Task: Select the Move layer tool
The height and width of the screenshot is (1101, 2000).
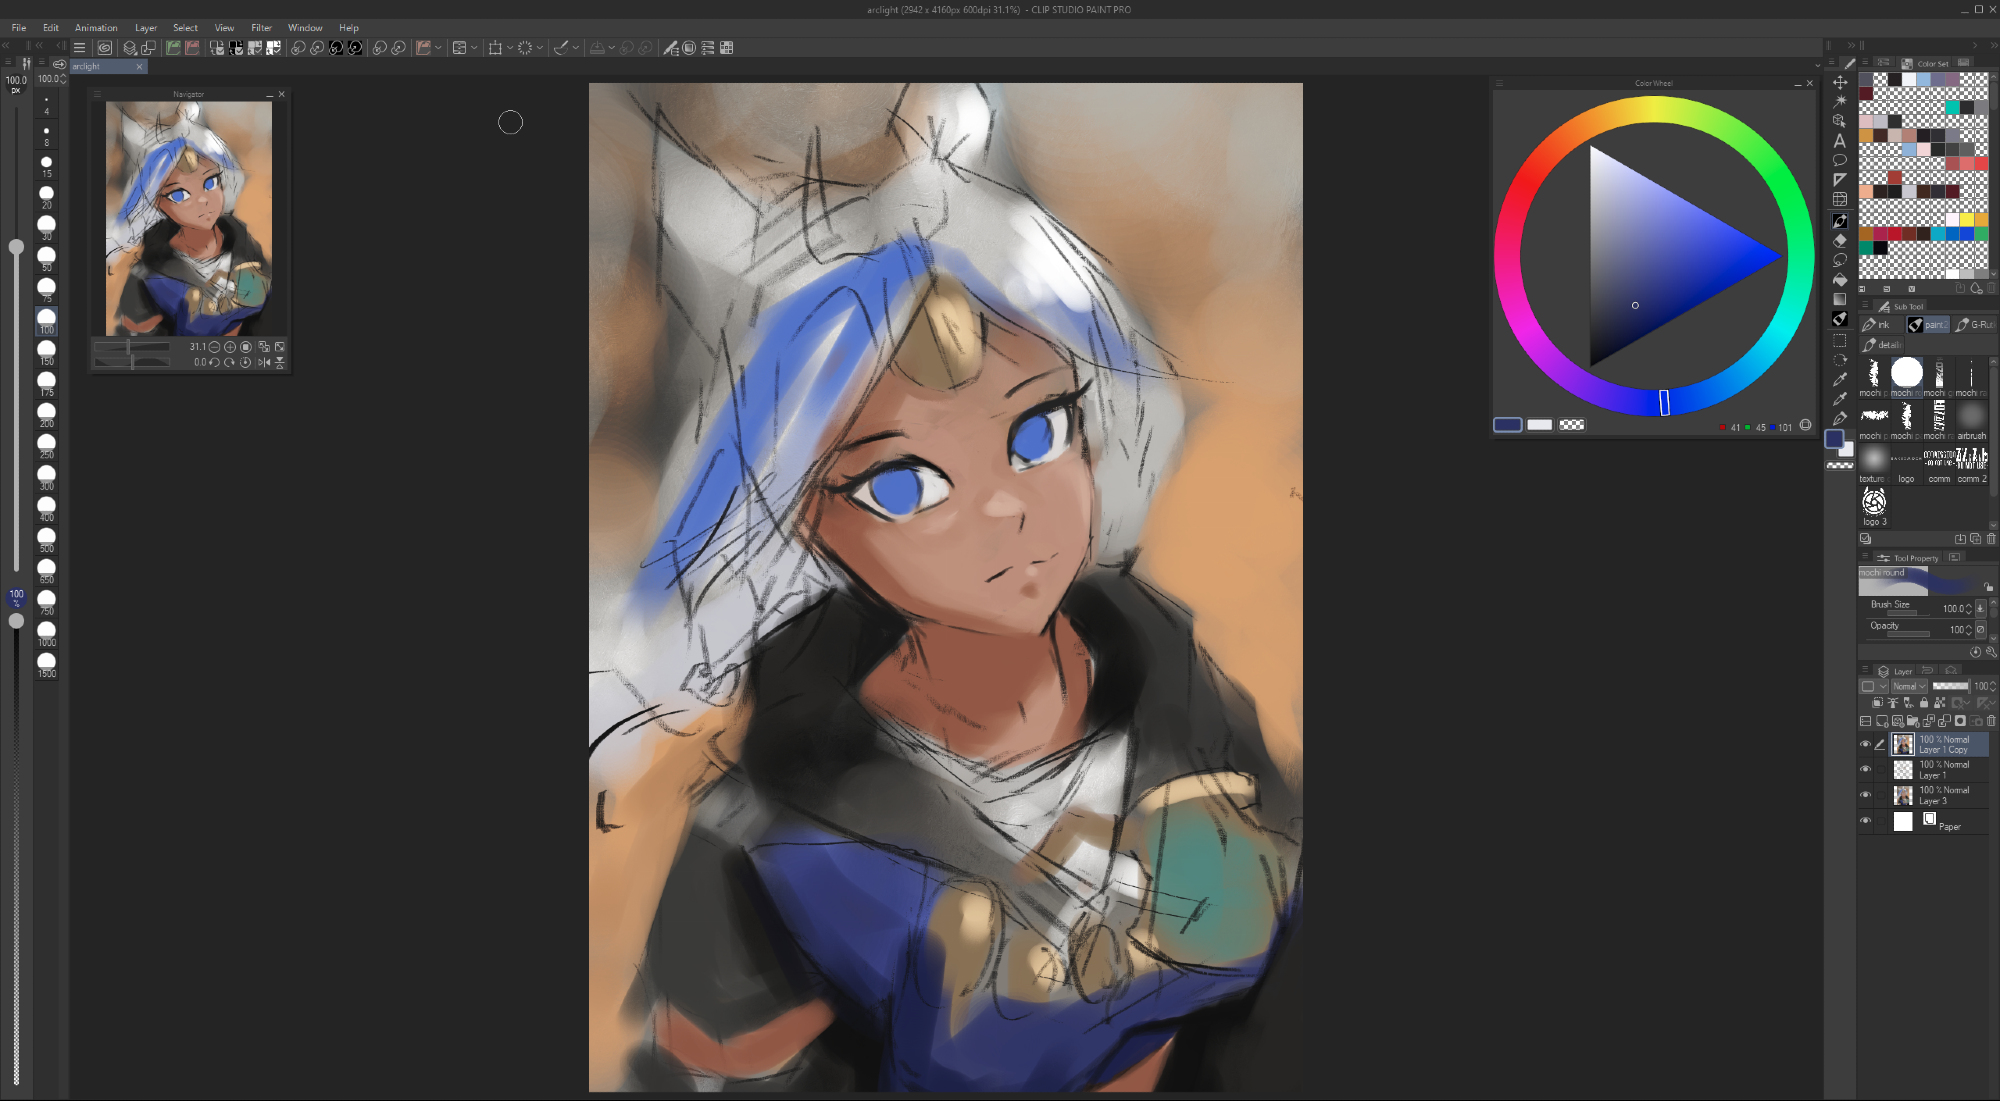Action: 1839,82
